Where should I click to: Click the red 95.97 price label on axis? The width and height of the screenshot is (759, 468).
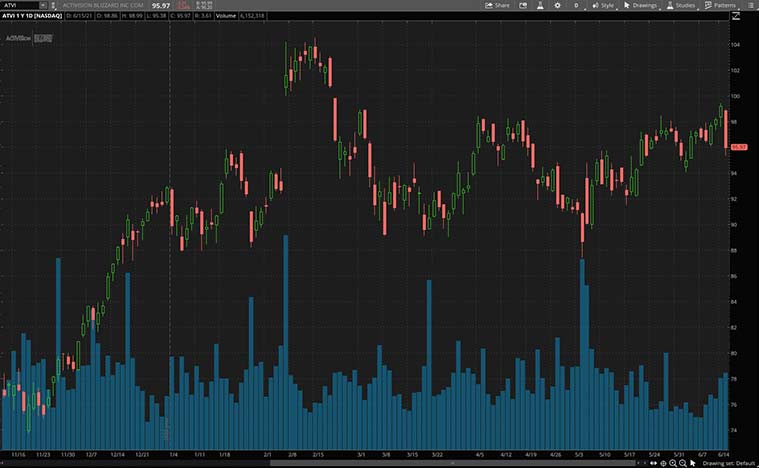click(x=739, y=147)
